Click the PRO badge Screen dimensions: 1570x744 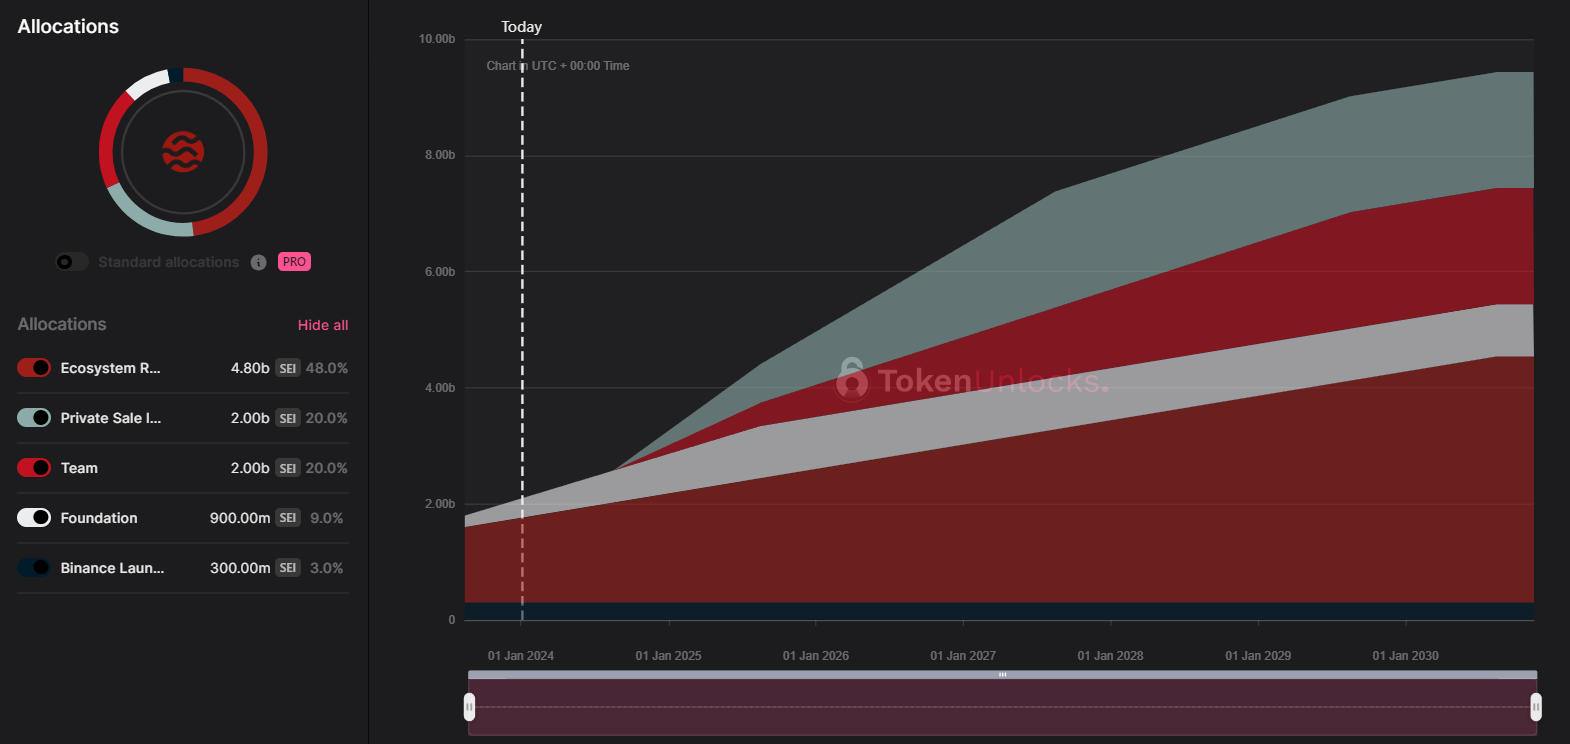pos(294,262)
